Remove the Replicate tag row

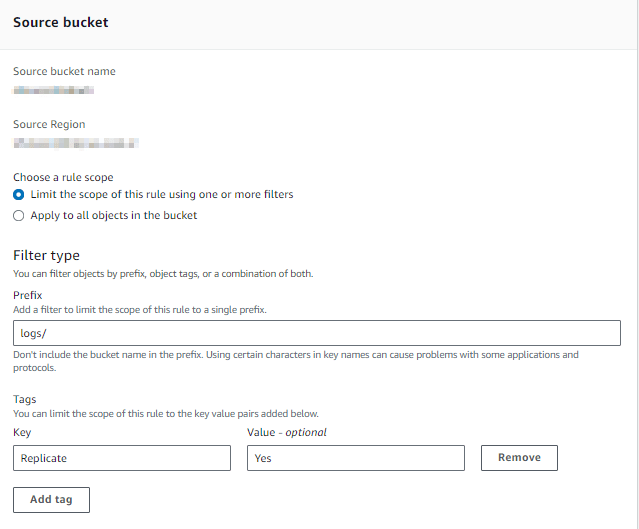coord(519,458)
